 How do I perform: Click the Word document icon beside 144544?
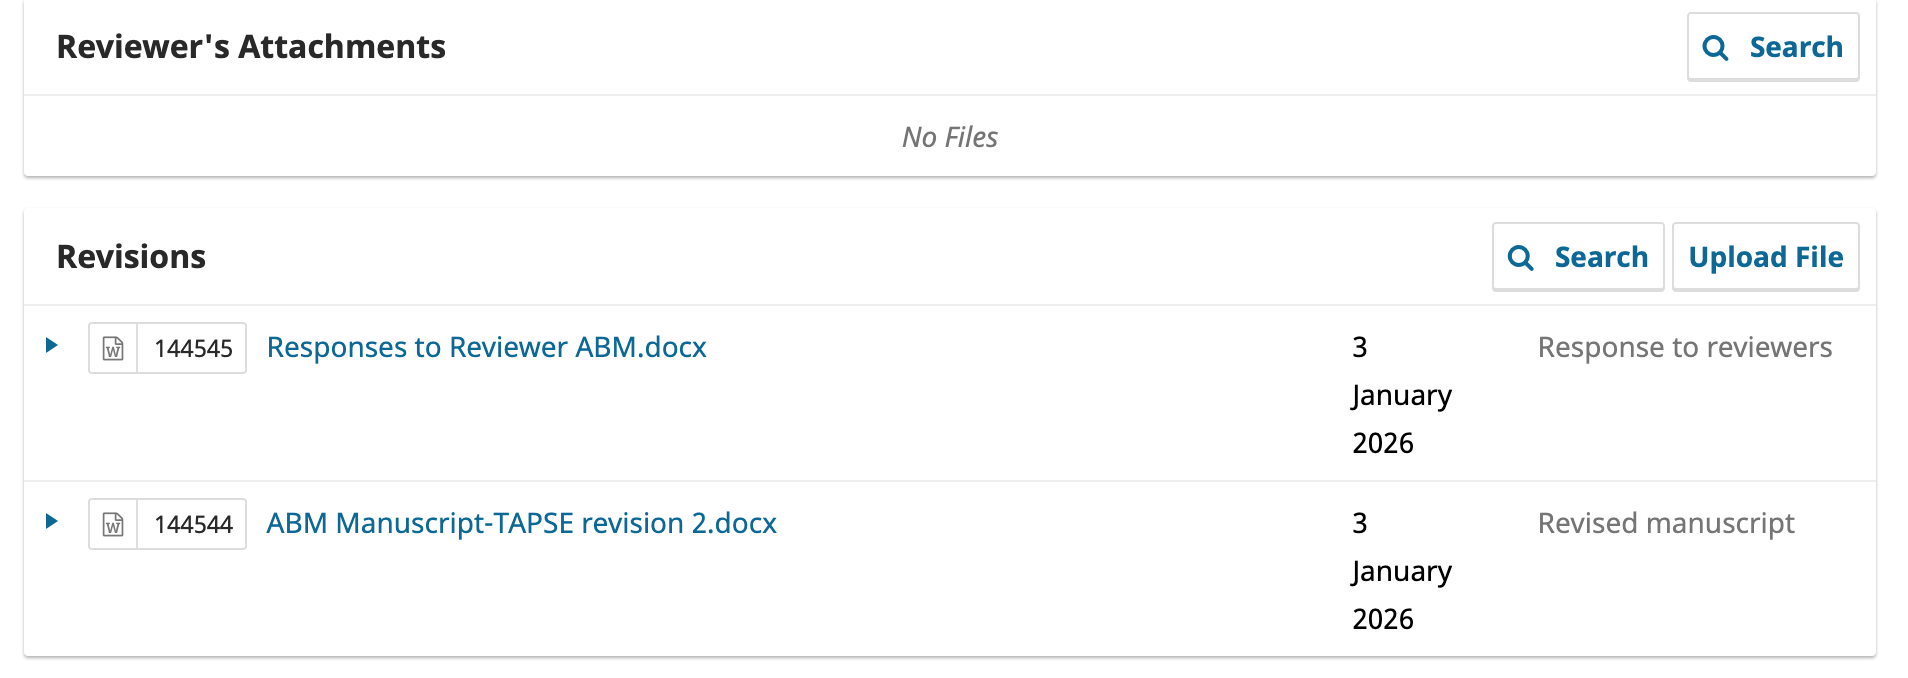113,524
